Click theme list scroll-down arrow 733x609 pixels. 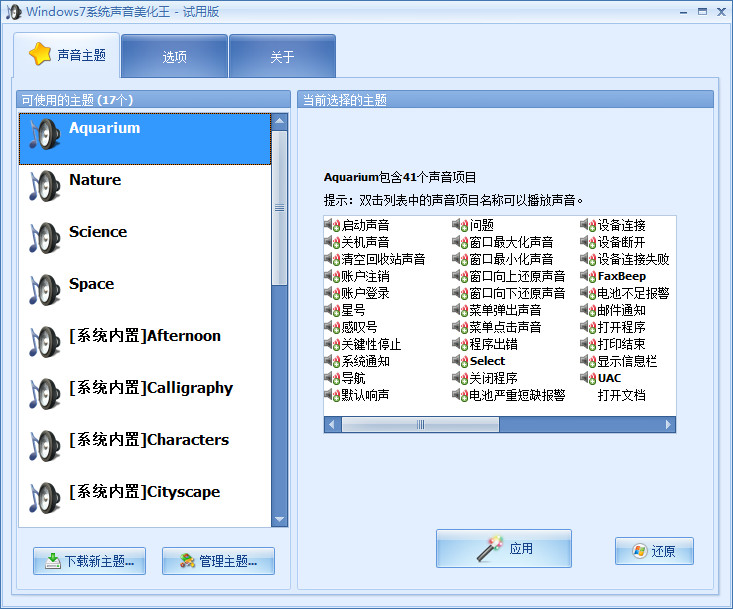pyautogui.click(x=280, y=519)
